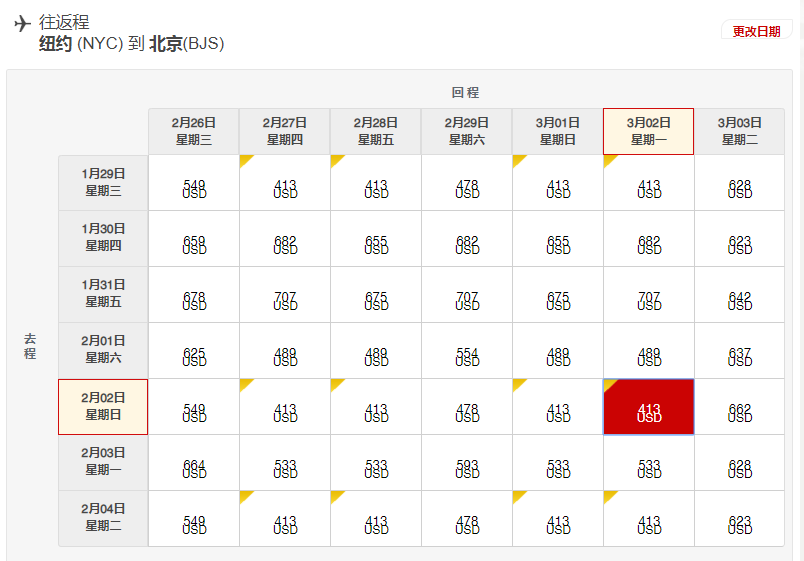Choose 549 USD fare in 2月04日 row
The height and width of the screenshot is (561, 804).
coord(194,518)
